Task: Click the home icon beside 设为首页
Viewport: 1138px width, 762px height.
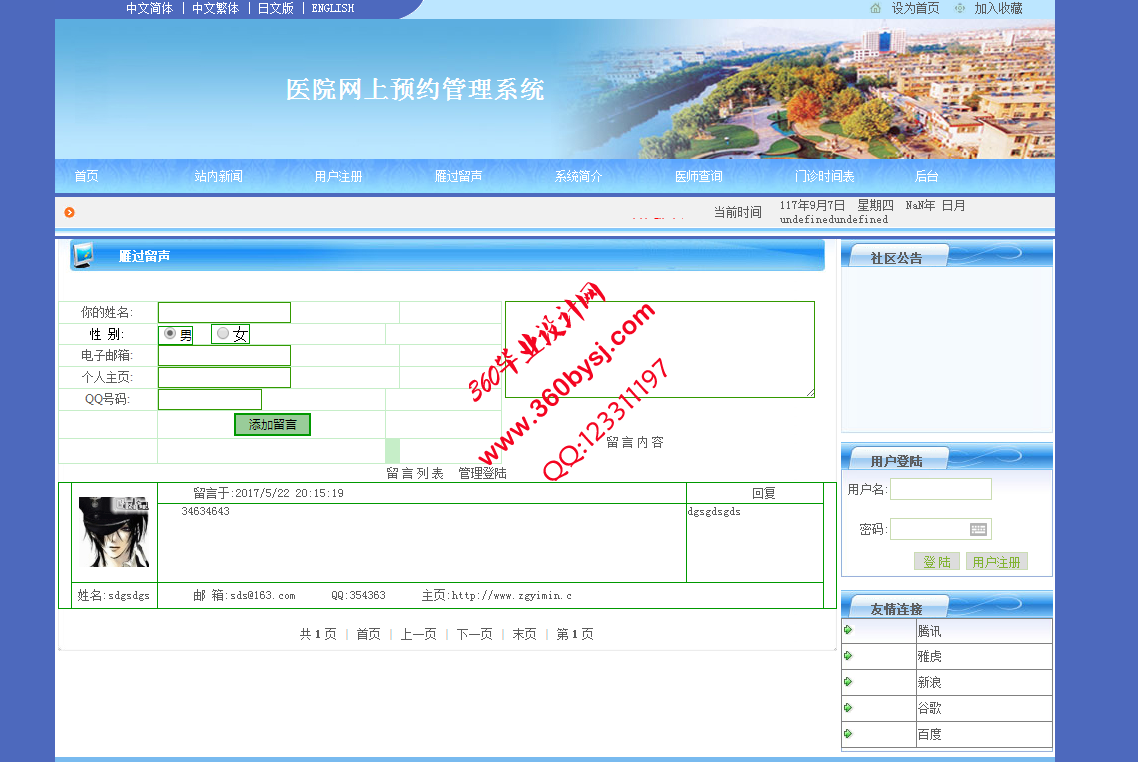Action: (x=876, y=8)
